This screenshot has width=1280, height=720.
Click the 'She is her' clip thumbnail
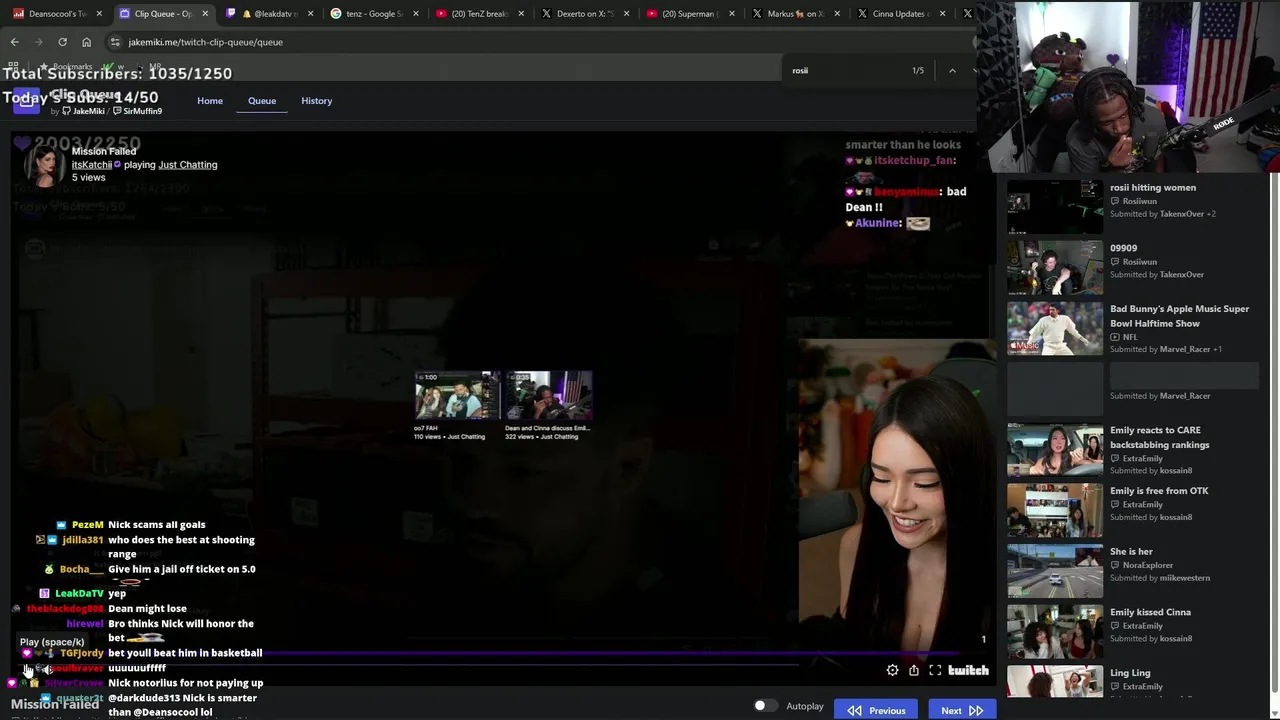tap(1055, 570)
